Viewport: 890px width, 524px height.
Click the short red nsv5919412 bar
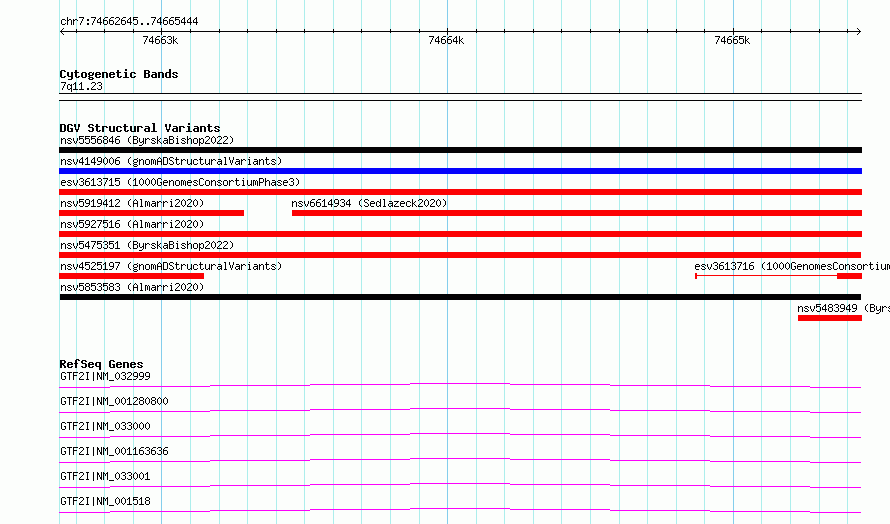152,213
